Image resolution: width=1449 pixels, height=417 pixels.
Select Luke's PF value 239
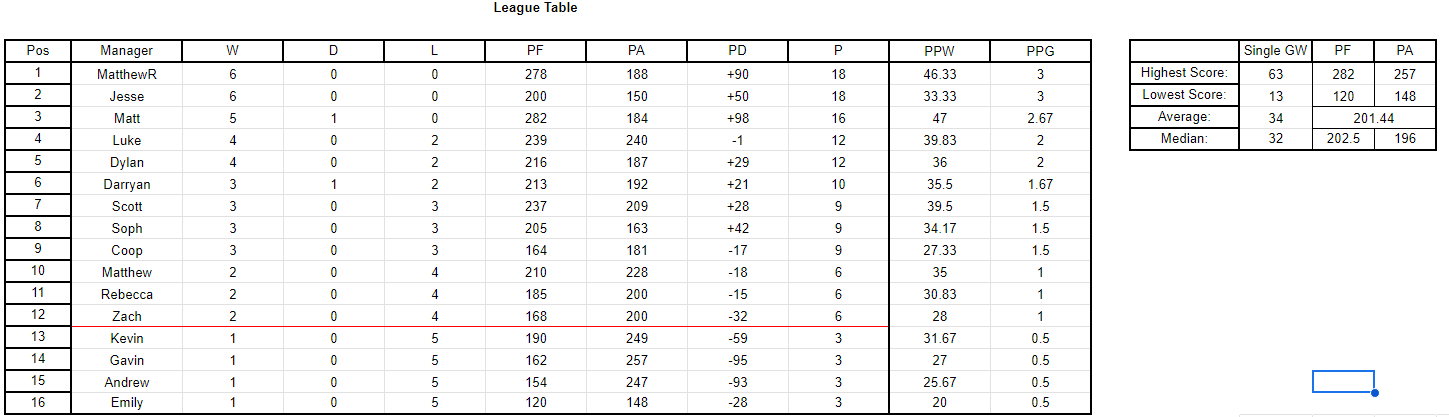click(x=535, y=140)
